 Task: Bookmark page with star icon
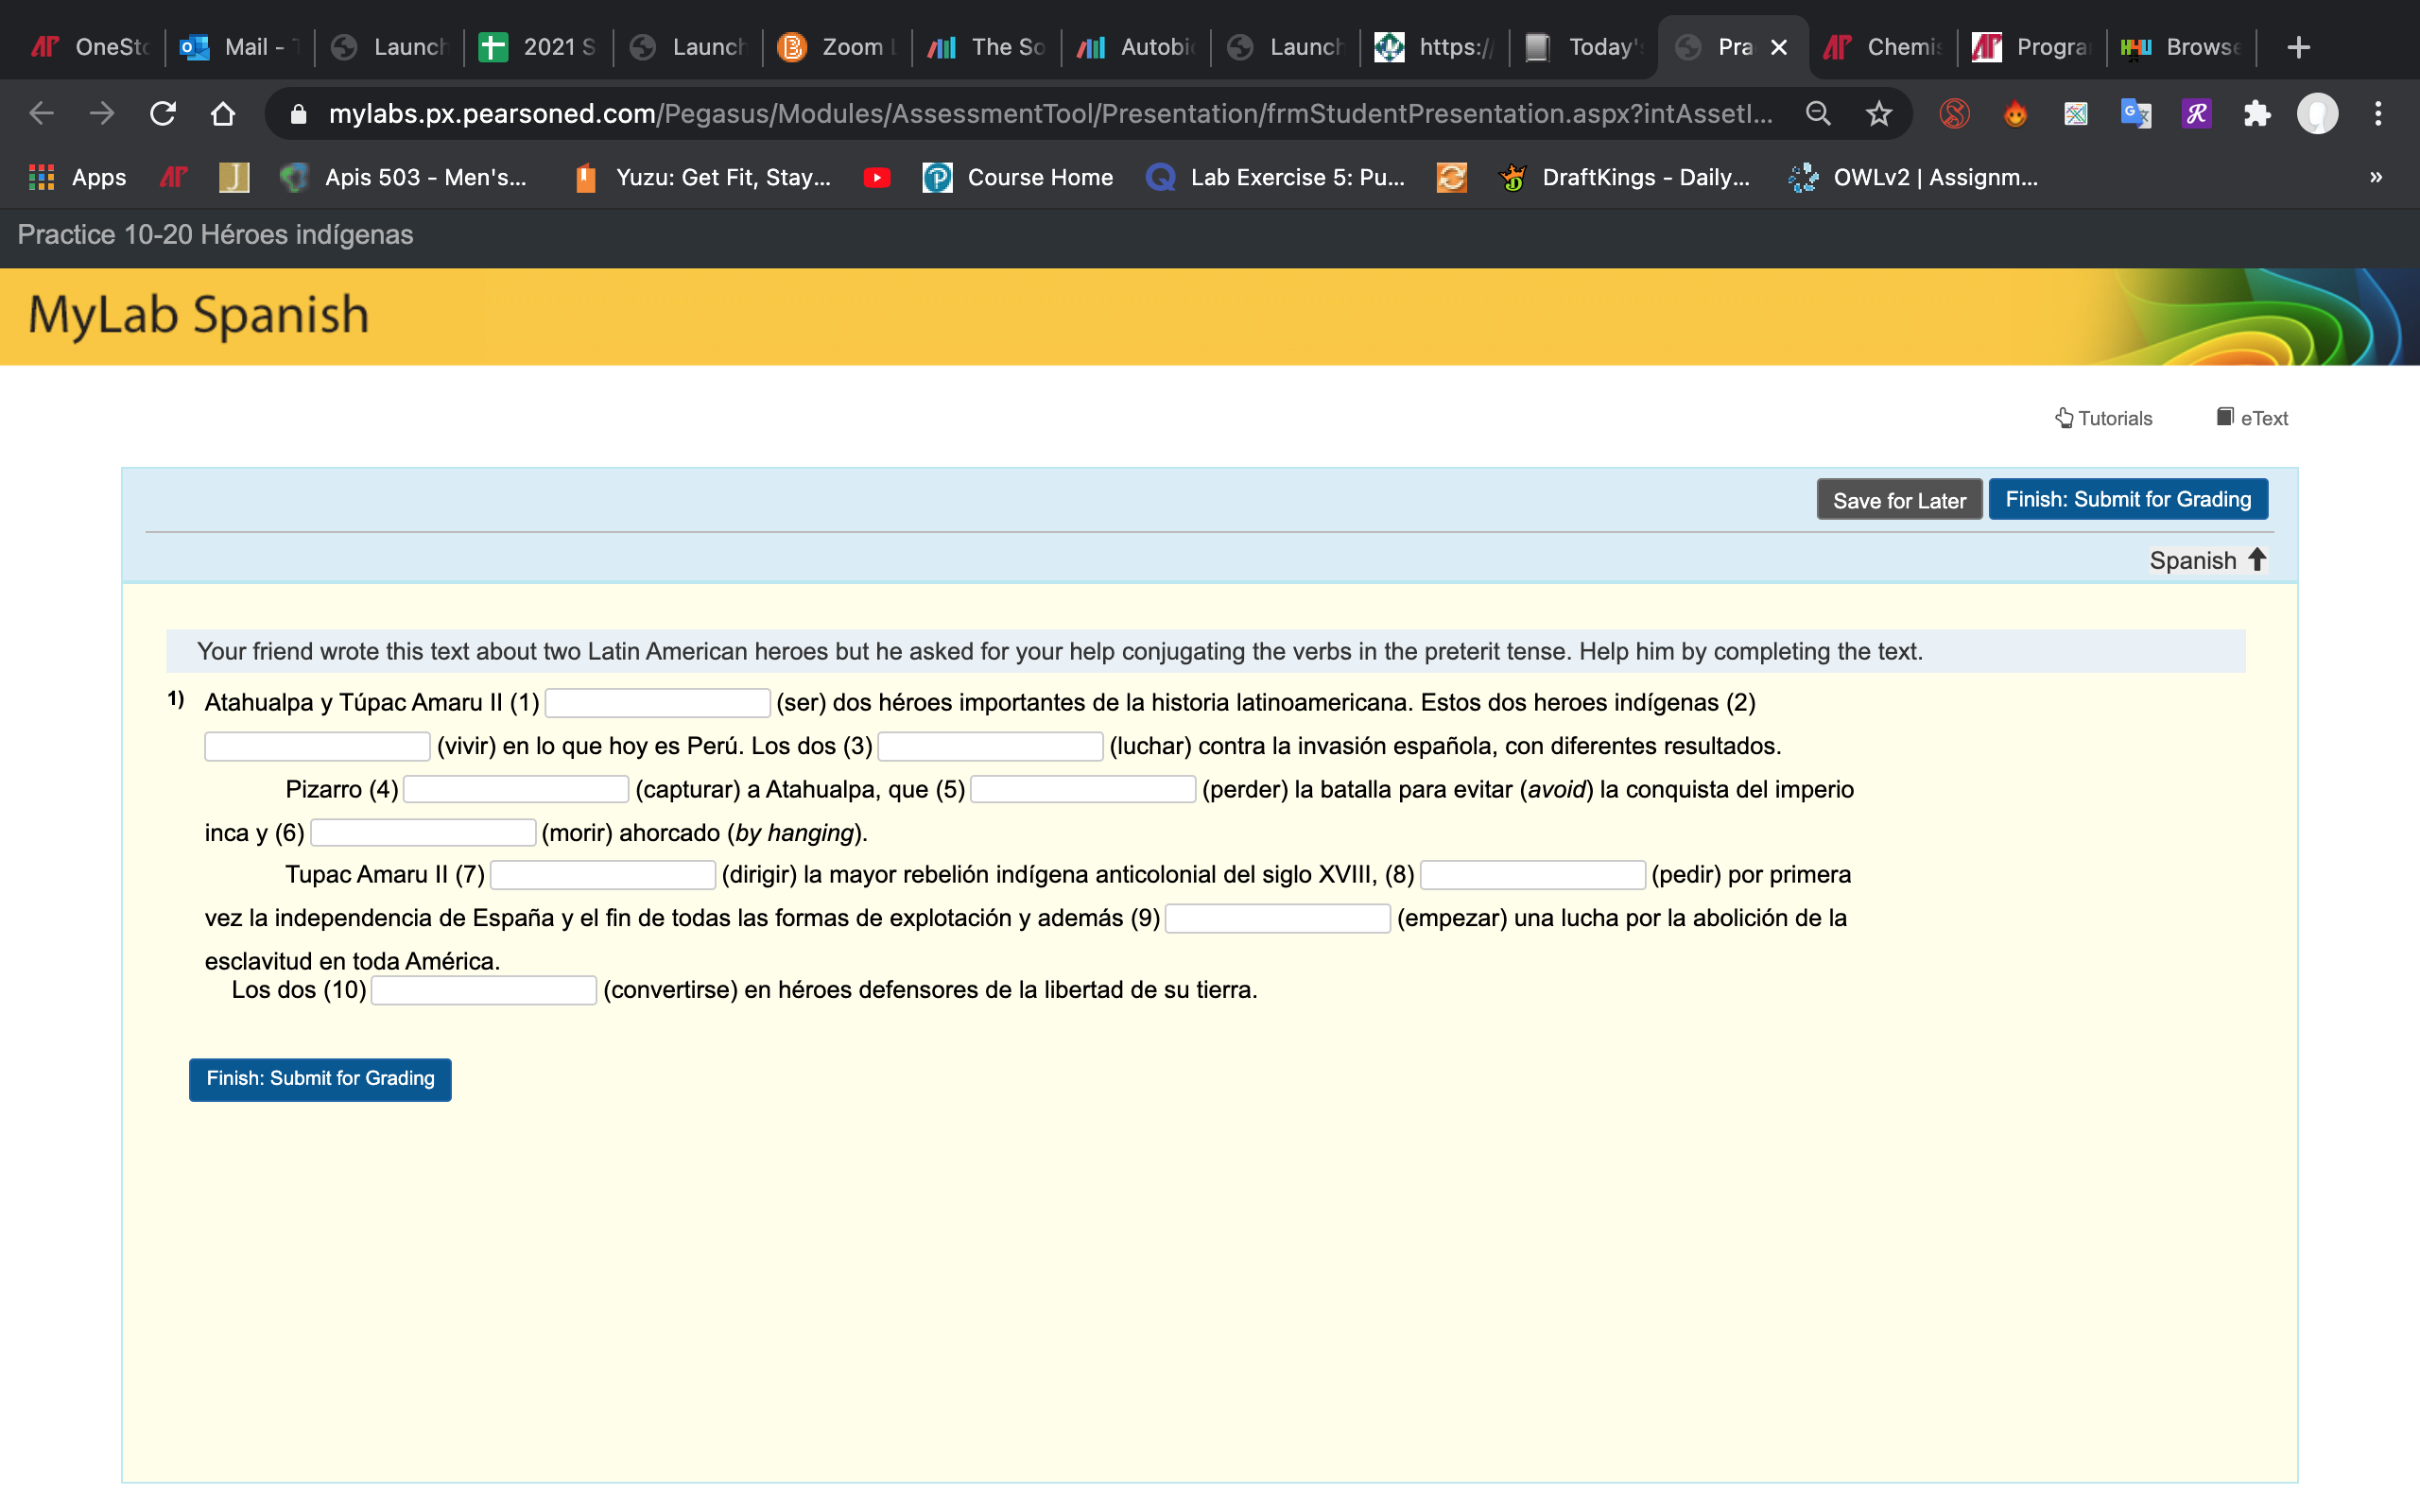(1878, 114)
